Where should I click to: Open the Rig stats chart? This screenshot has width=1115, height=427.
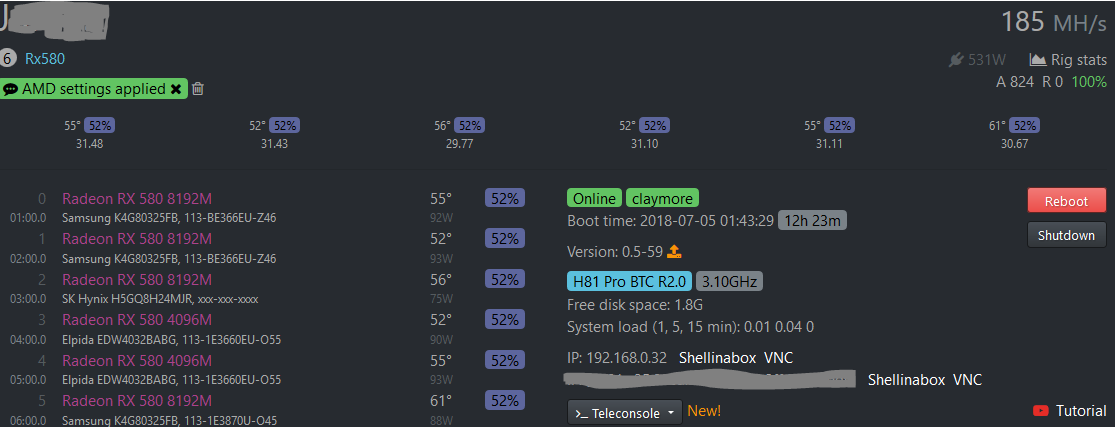click(x=1068, y=60)
